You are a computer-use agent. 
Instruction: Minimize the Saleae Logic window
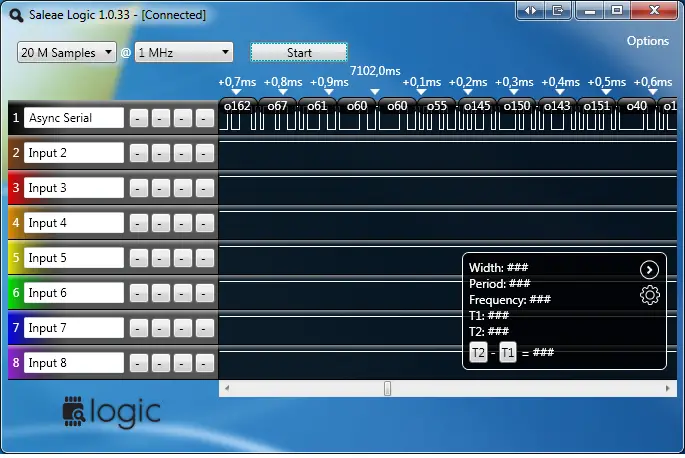coord(590,10)
